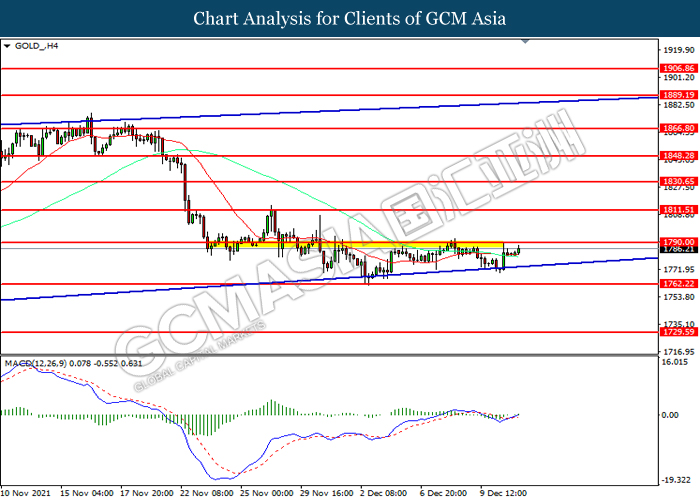The height and width of the screenshot is (500, 700).
Task: Click the 6 Dec 20:00 time label
Action: pyautogui.click(x=443, y=493)
